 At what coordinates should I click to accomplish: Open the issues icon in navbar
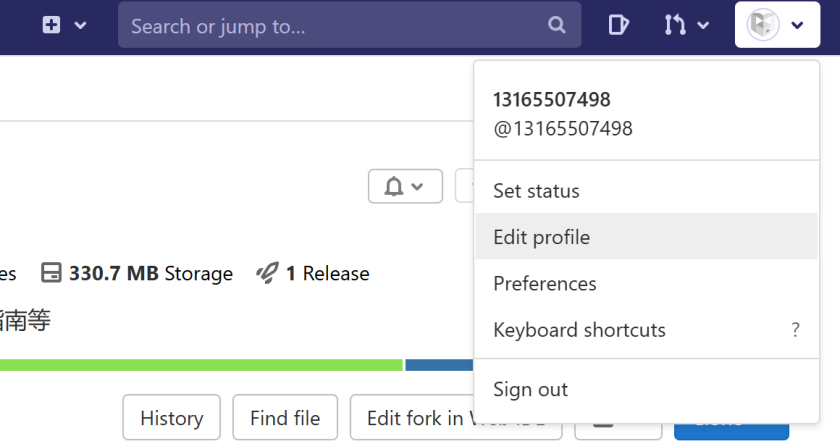point(618,25)
